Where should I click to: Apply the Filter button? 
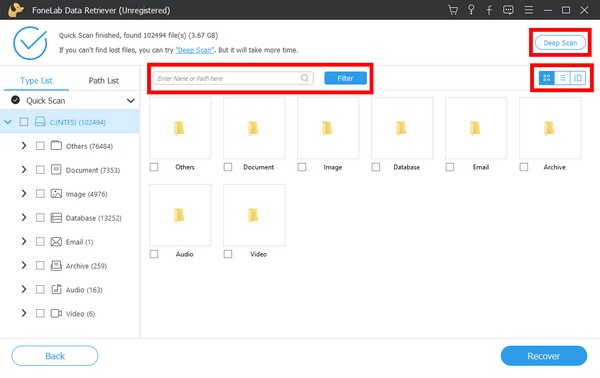pyautogui.click(x=346, y=78)
